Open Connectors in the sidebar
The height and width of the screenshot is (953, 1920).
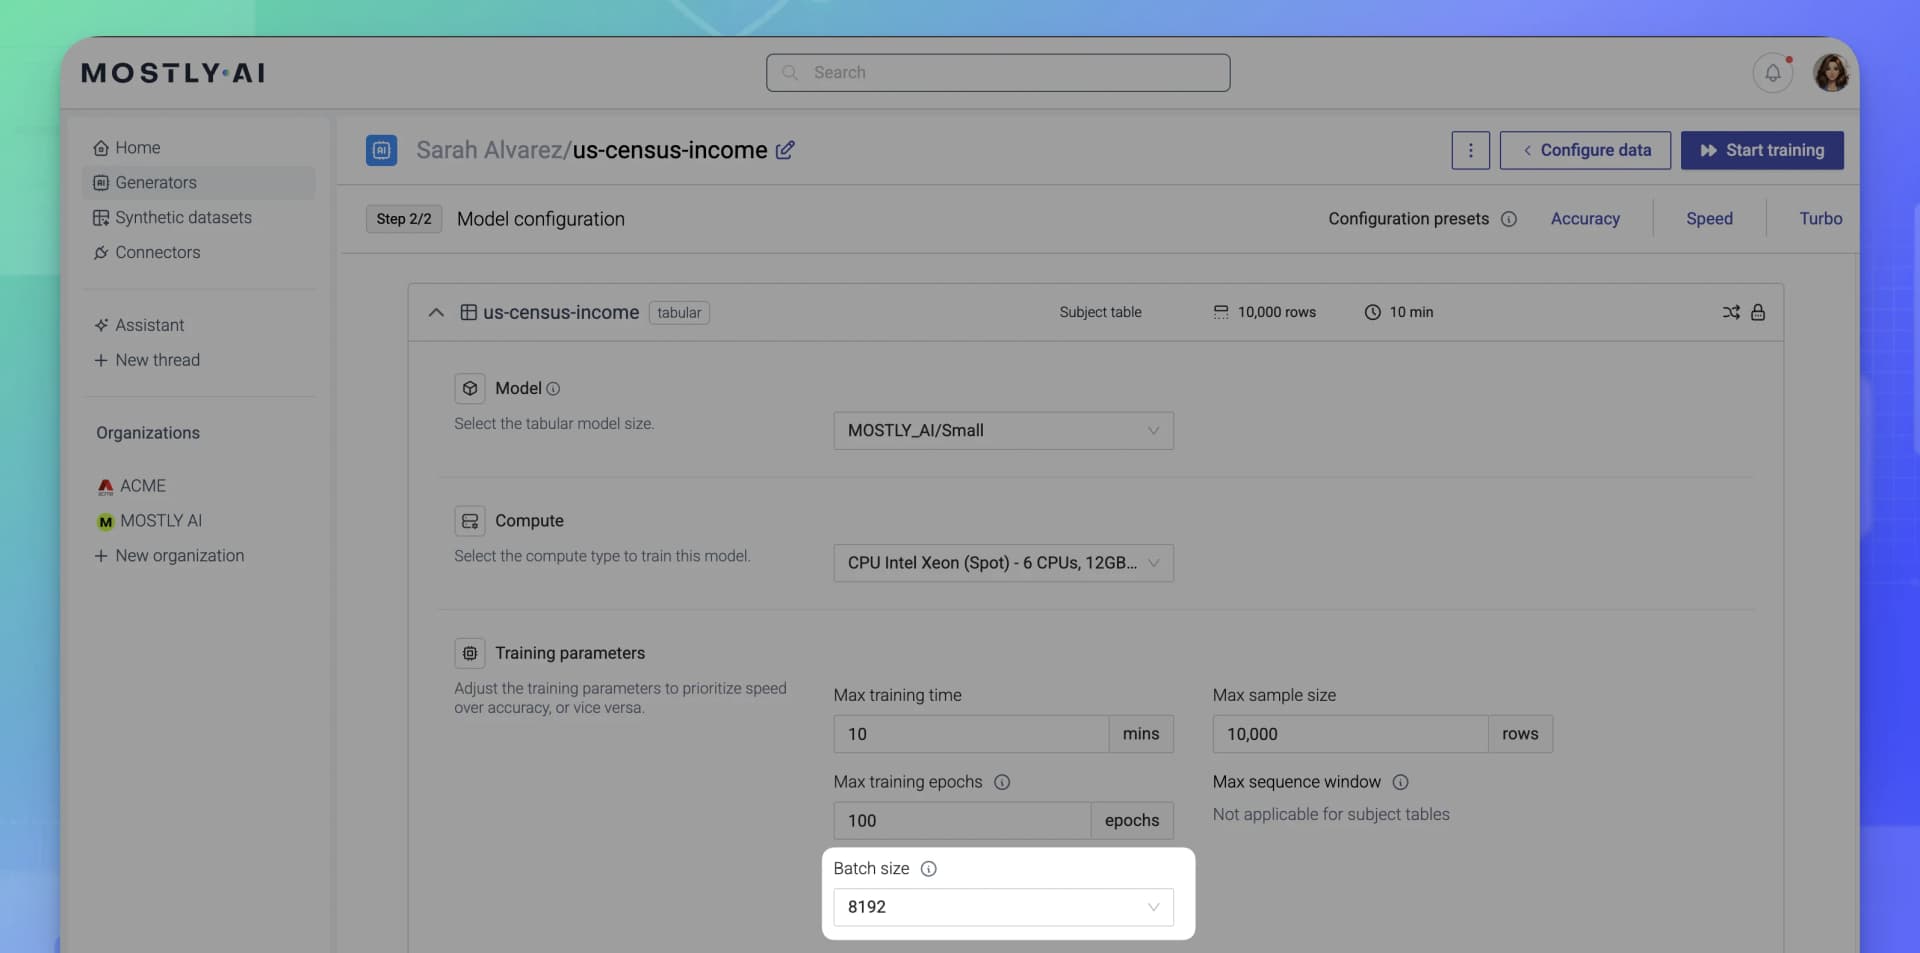pyautogui.click(x=157, y=252)
